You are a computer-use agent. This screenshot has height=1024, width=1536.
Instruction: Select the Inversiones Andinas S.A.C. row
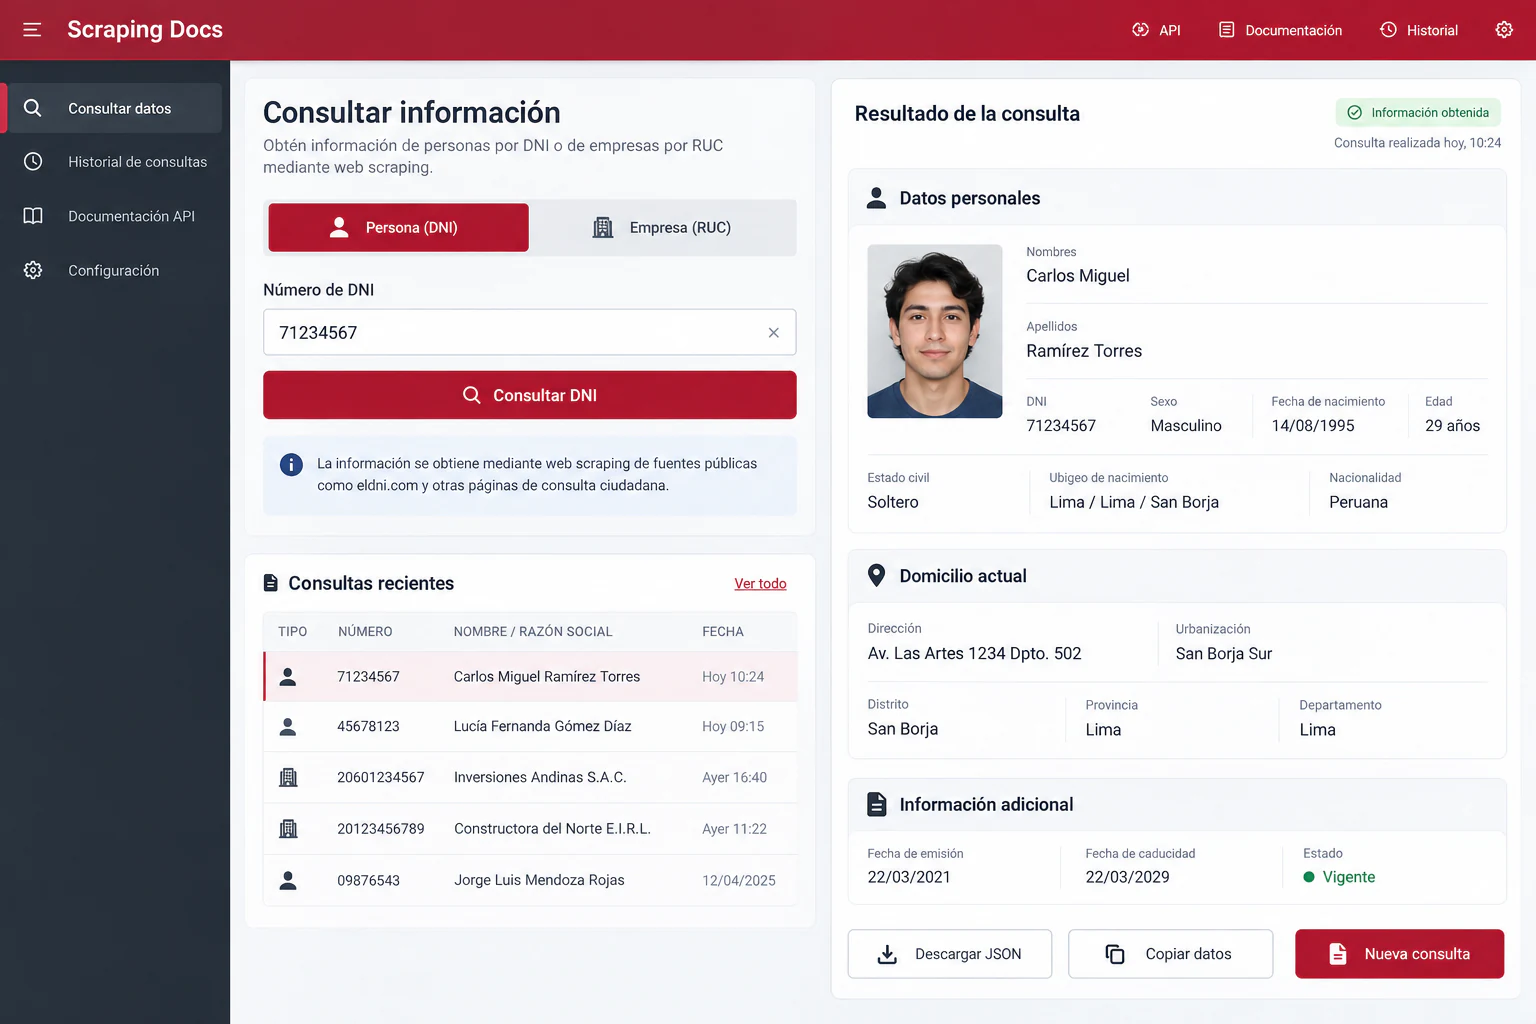coord(531,777)
